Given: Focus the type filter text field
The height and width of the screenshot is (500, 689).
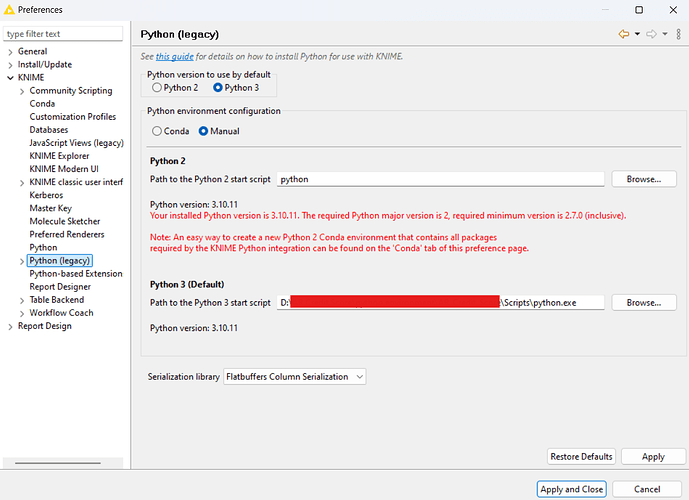Looking at the screenshot, I should [x=63, y=34].
